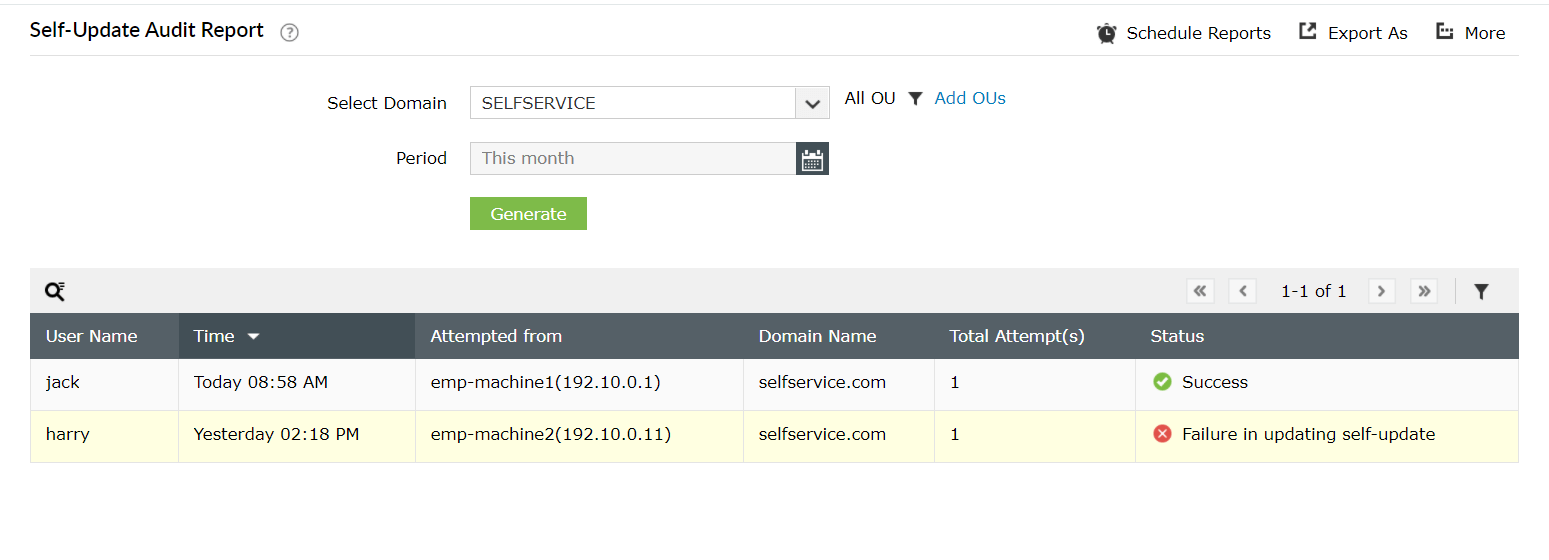Click the Export As icon
The height and width of the screenshot is (560, 1549).
(1308, 32)
